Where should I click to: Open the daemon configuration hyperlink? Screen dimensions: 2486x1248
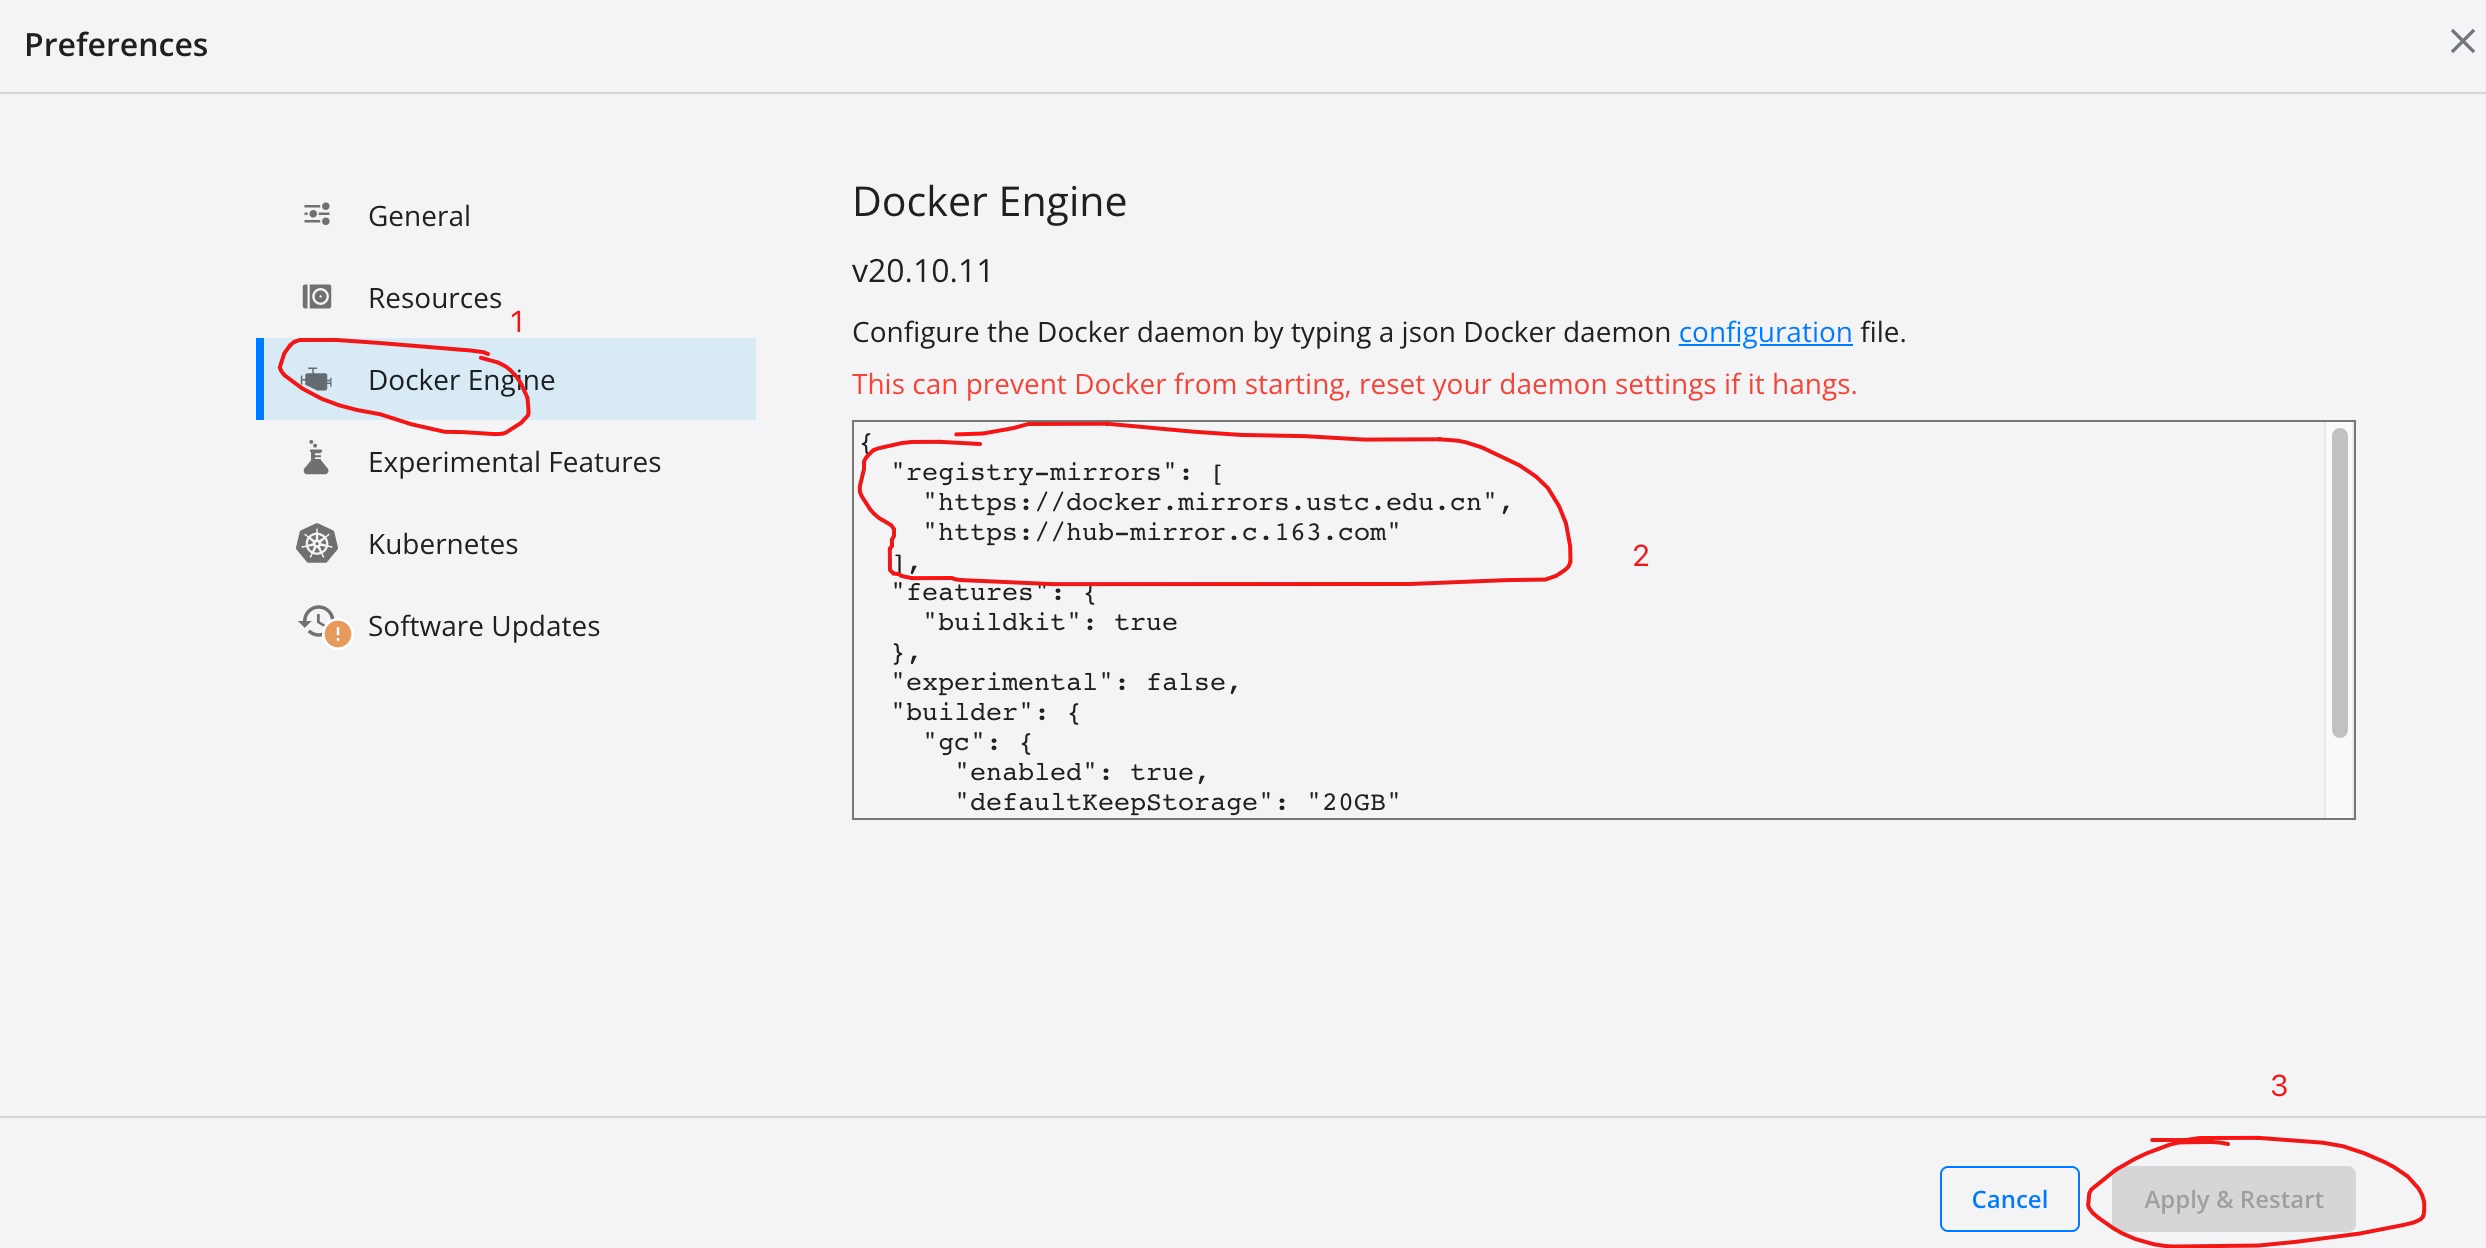point(1765,332)
